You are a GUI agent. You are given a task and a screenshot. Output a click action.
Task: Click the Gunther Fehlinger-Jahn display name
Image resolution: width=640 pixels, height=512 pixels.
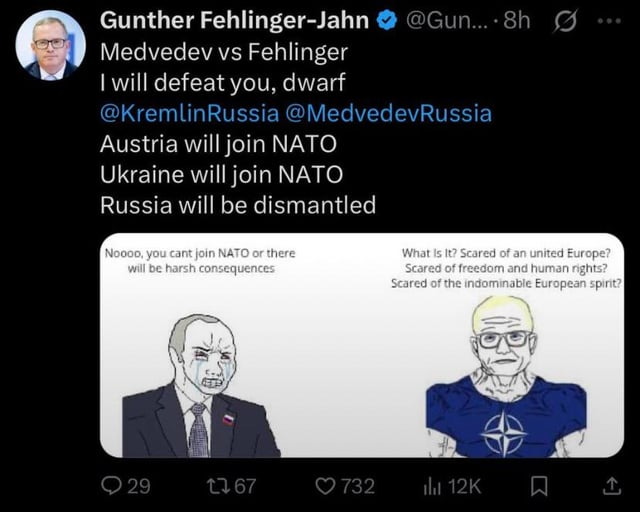235,22
